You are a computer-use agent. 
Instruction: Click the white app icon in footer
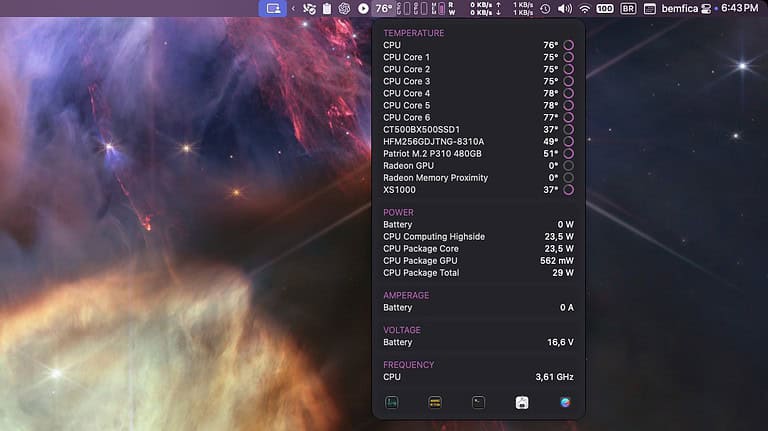pos(521,402)
